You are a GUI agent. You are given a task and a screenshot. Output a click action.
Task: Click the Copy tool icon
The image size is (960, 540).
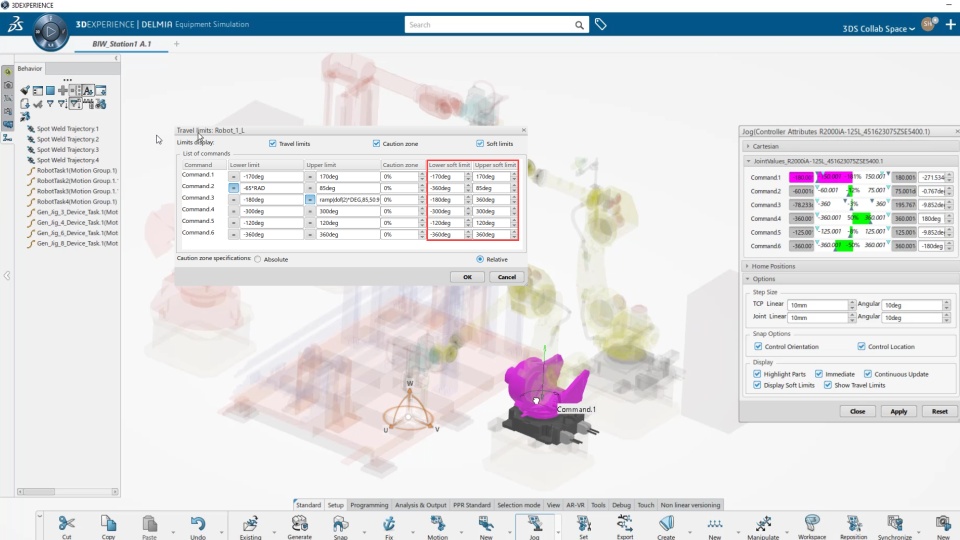[108, 523]
